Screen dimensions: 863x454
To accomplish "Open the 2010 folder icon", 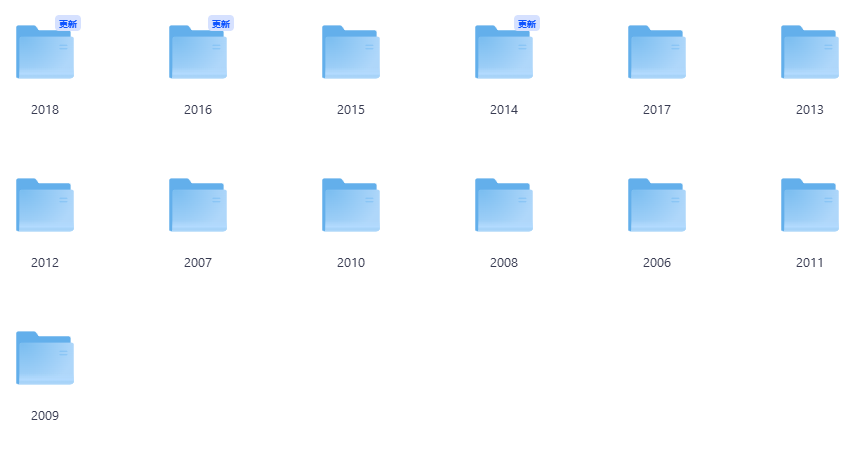I will [351, 205].
